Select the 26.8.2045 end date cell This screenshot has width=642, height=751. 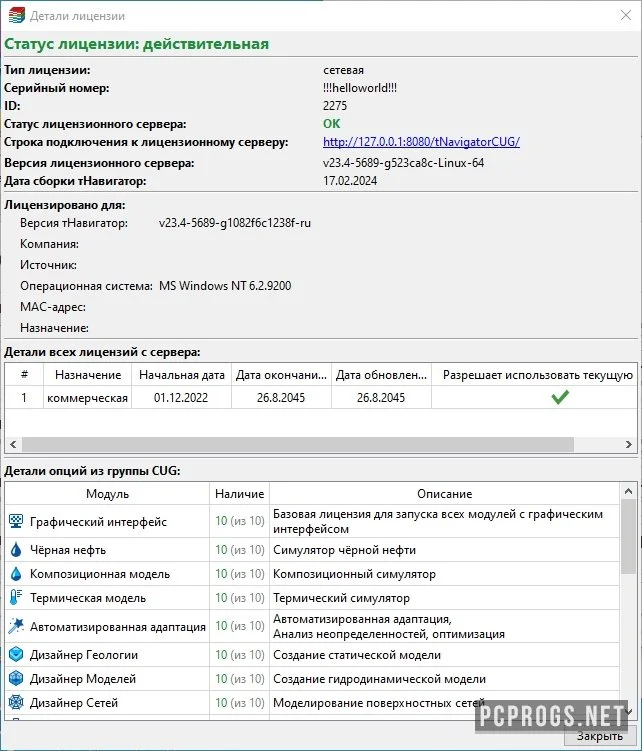(x=281, y=398)
